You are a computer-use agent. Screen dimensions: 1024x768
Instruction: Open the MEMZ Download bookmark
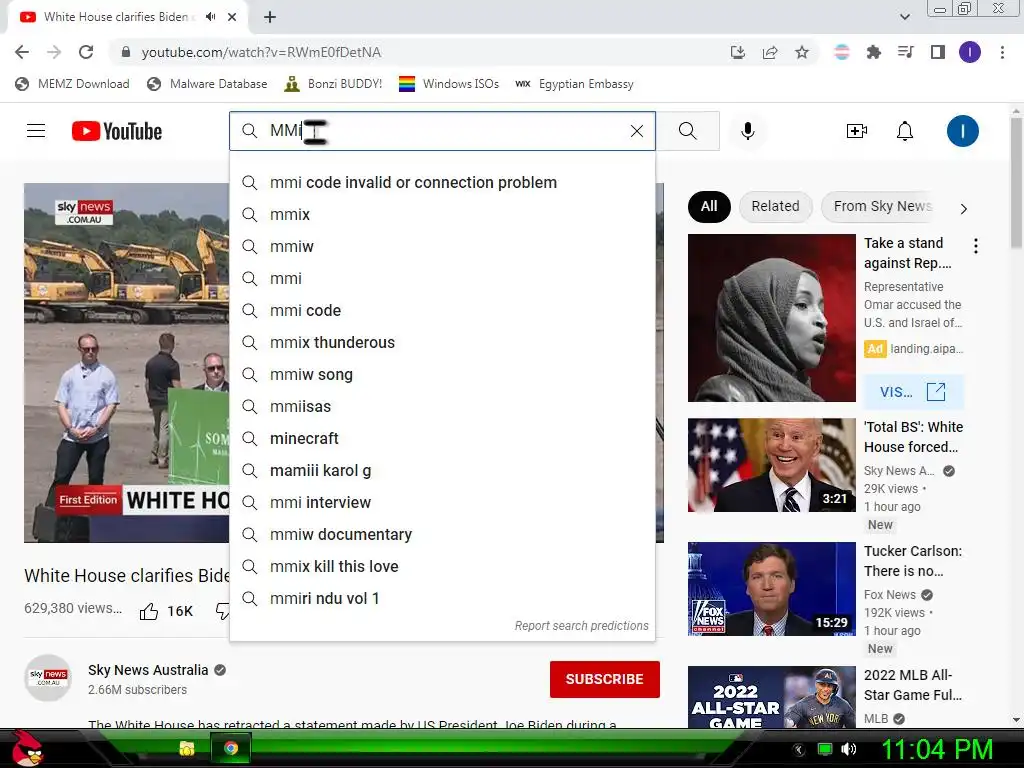[x=72, y=84]
